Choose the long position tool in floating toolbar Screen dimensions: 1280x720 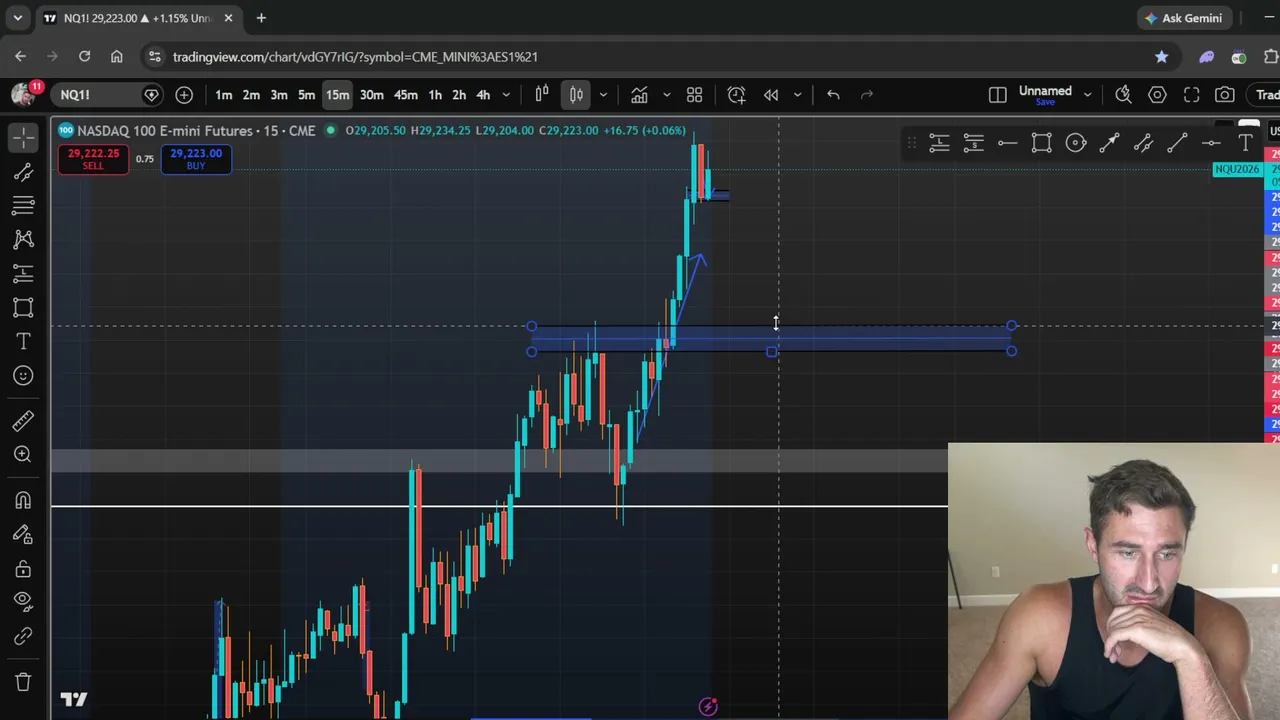939,143
